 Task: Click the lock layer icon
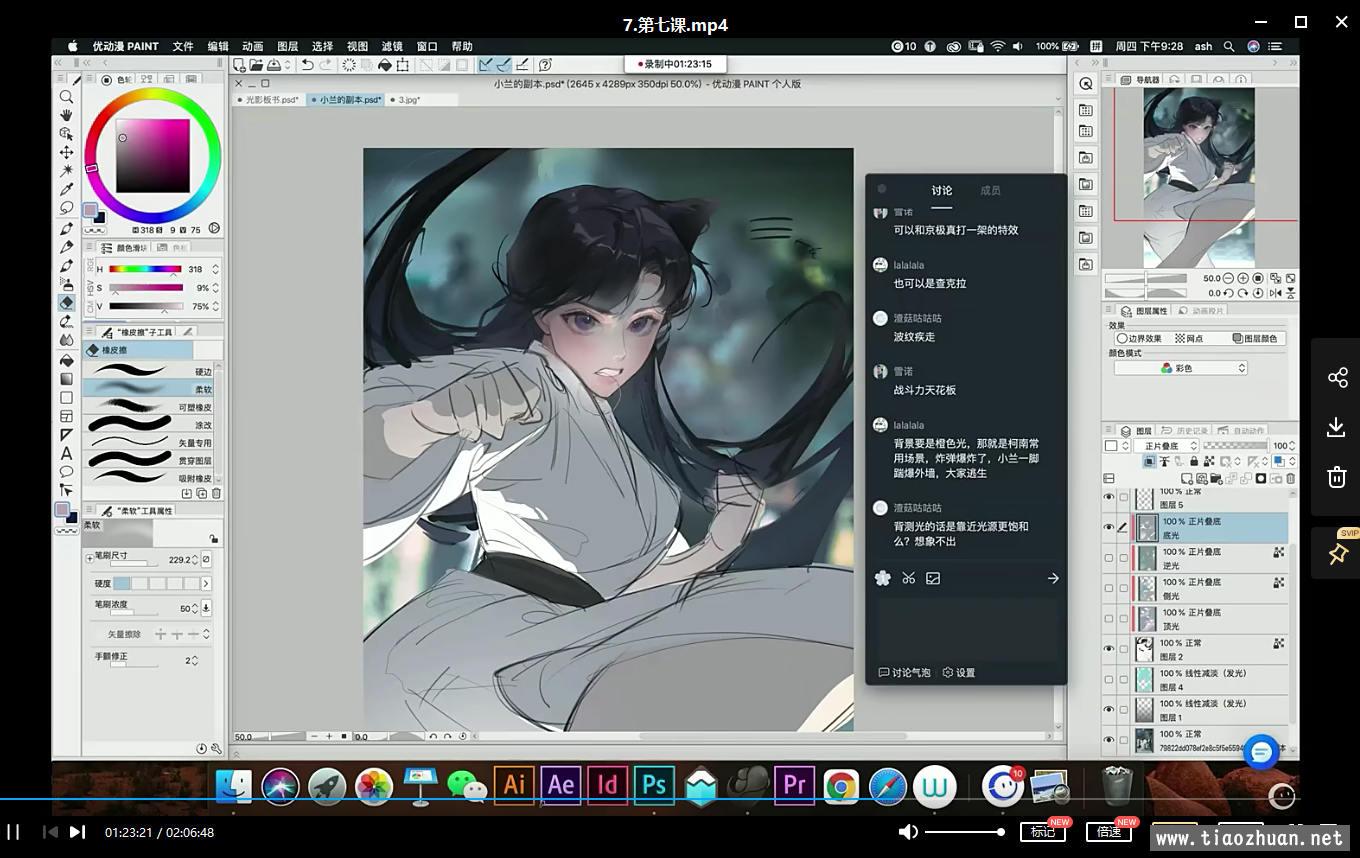1194,461
